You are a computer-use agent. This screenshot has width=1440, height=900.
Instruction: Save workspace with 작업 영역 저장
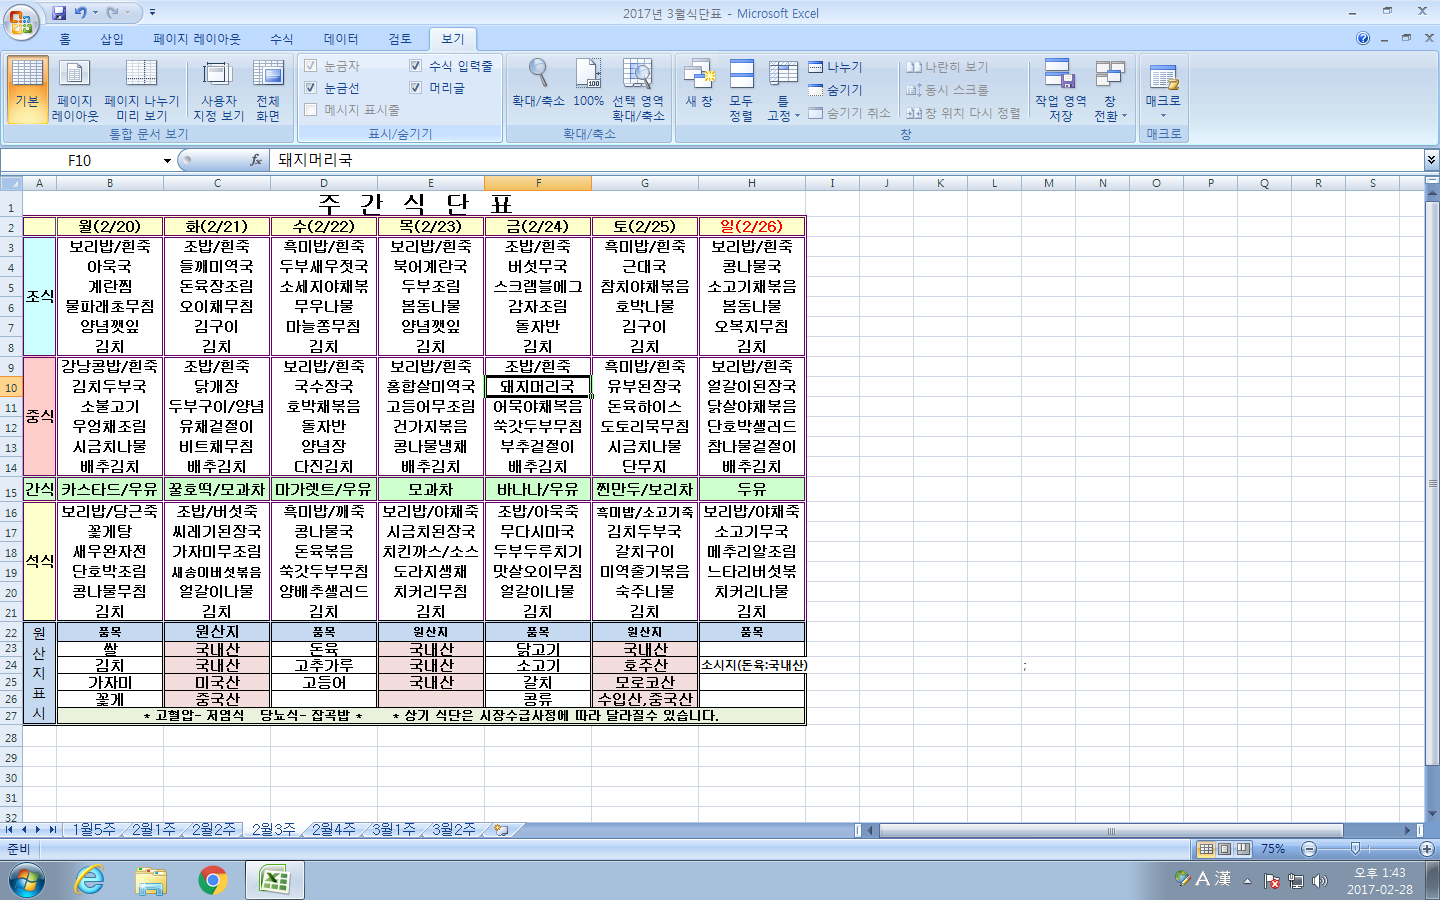[x=1060, y=89]
